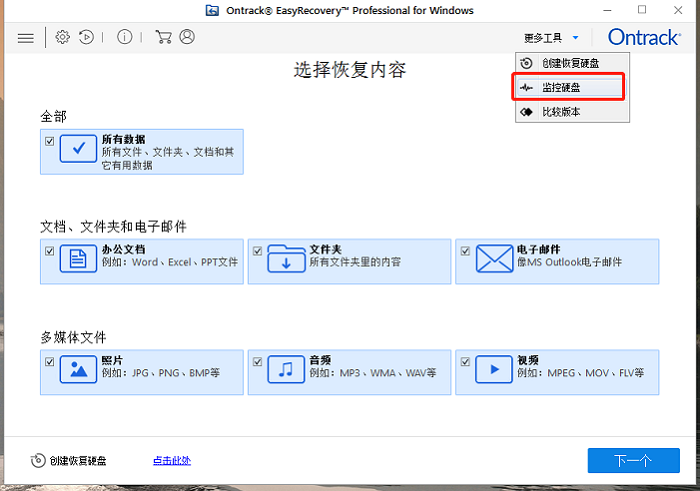Select 比较版本 from the menu
The image size is (700, 491).
[572, 112]
